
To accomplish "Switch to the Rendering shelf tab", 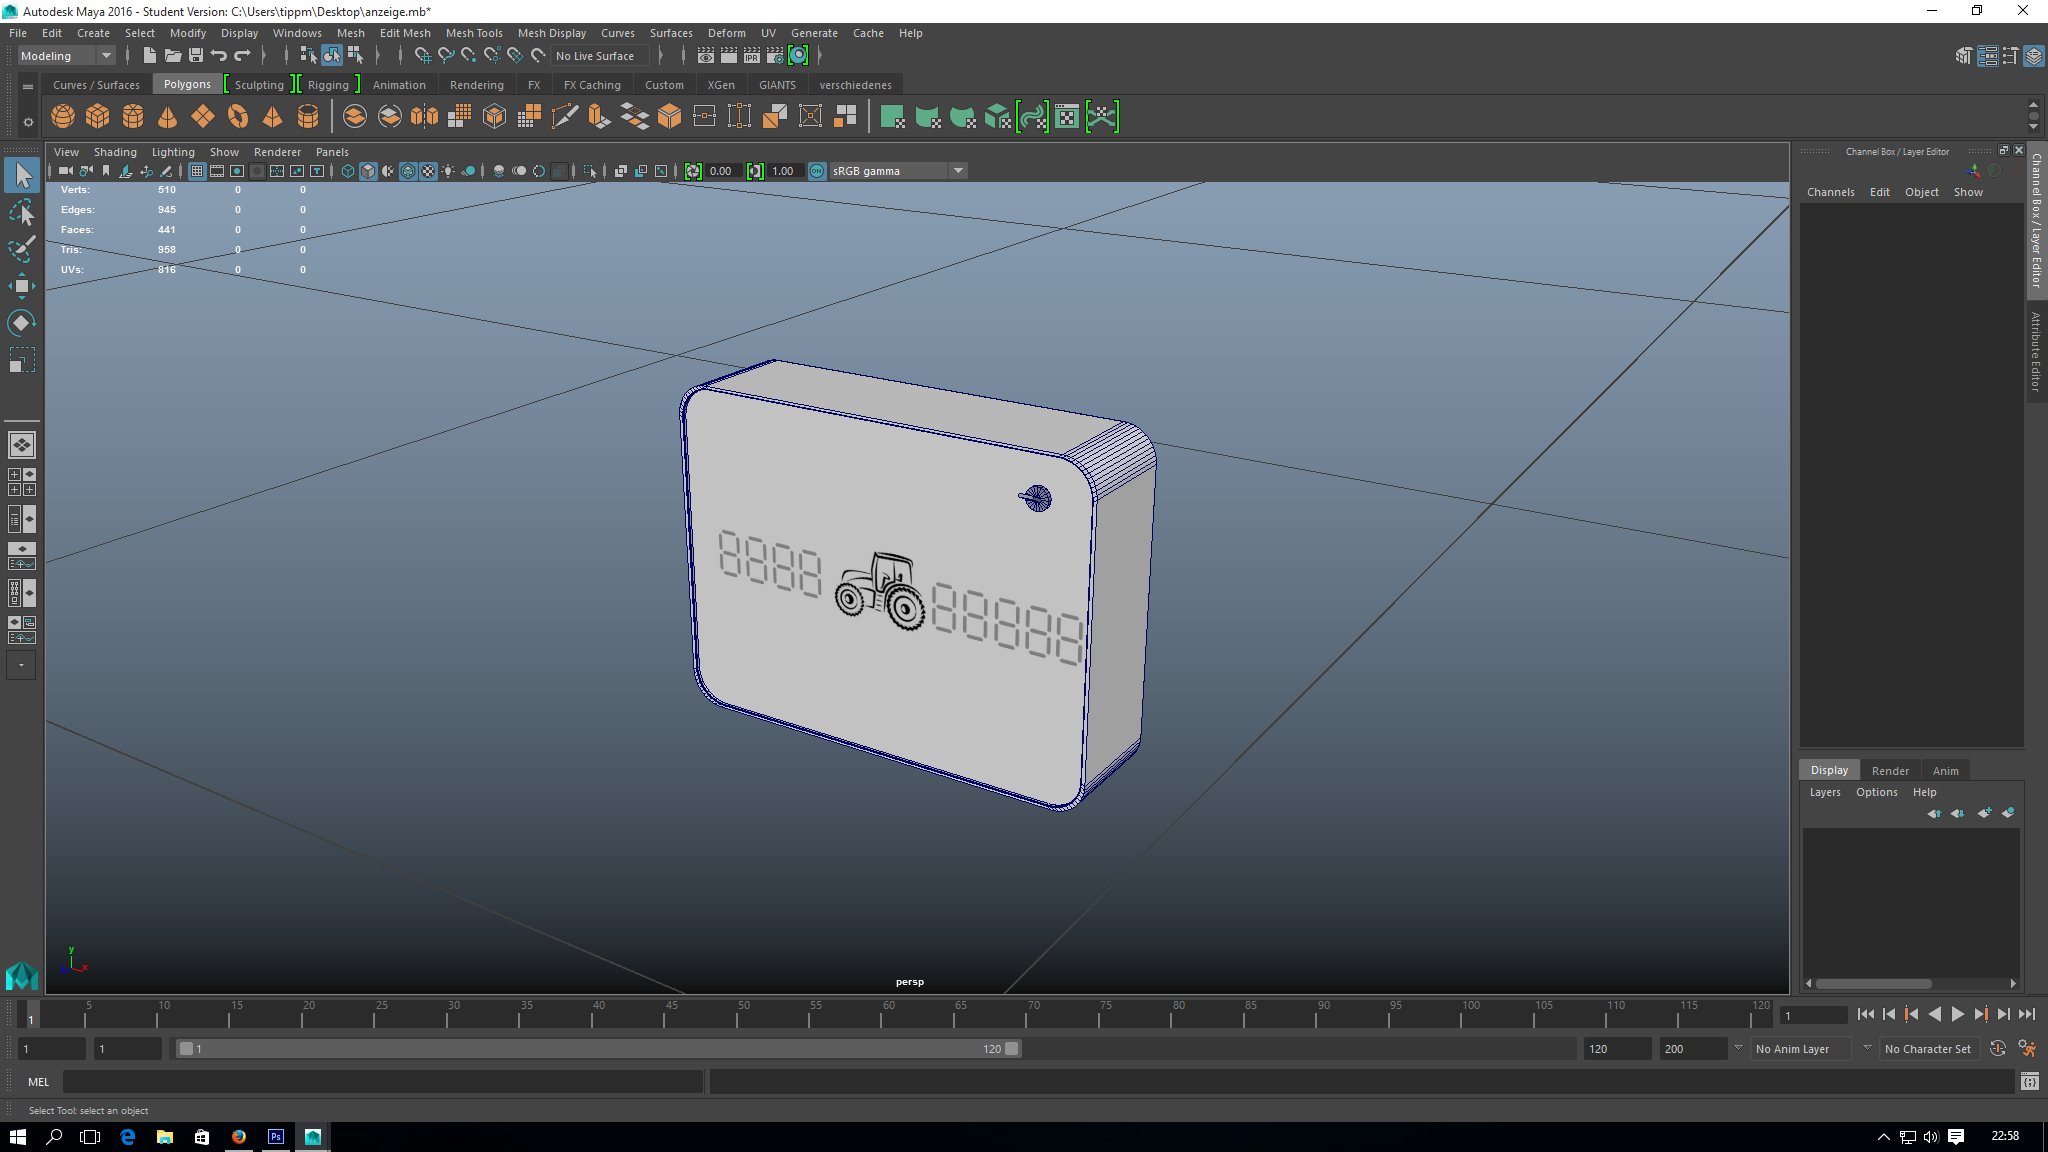I will pyautogui.click(x=476, y=85).
